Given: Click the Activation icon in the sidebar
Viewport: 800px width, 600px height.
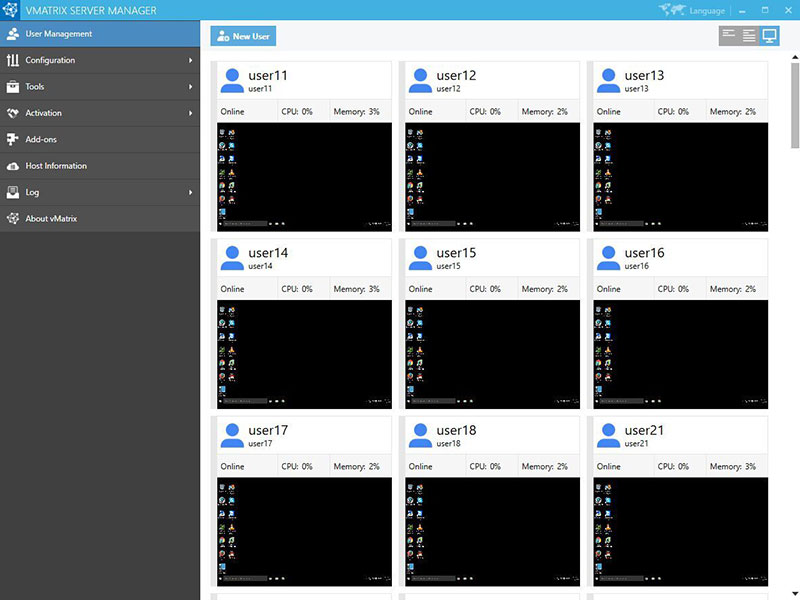Looking at the screenshot, I should click(x=14, y=113).
